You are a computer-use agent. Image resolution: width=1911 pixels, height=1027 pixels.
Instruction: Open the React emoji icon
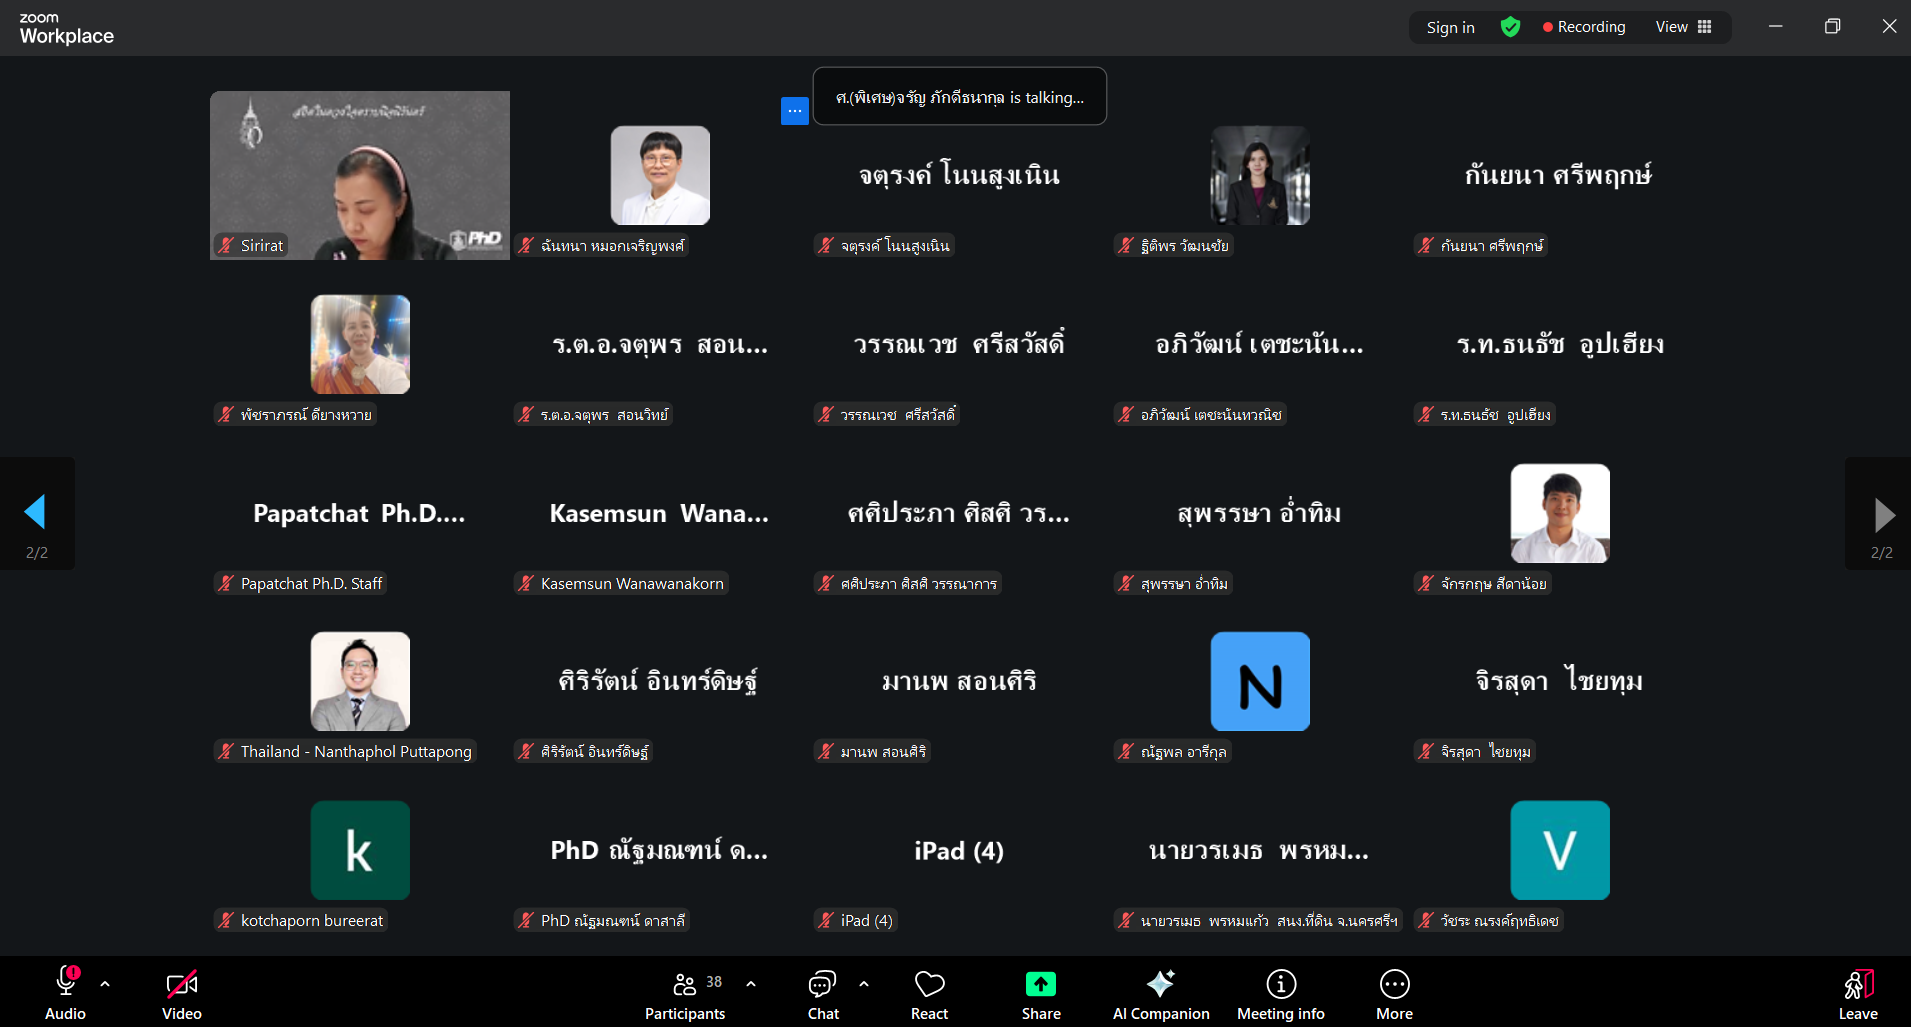pyautogui.click(x=929, y=985)
